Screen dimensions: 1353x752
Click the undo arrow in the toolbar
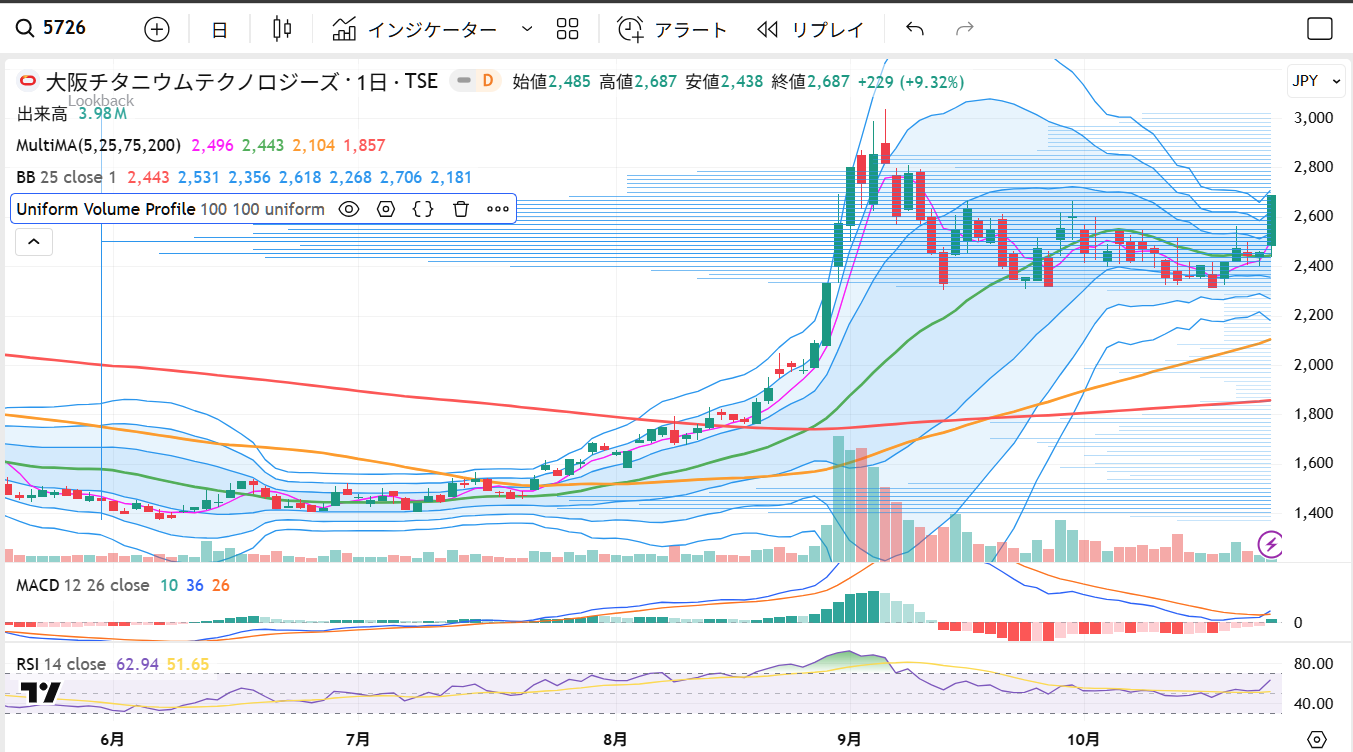coord(914,29)
